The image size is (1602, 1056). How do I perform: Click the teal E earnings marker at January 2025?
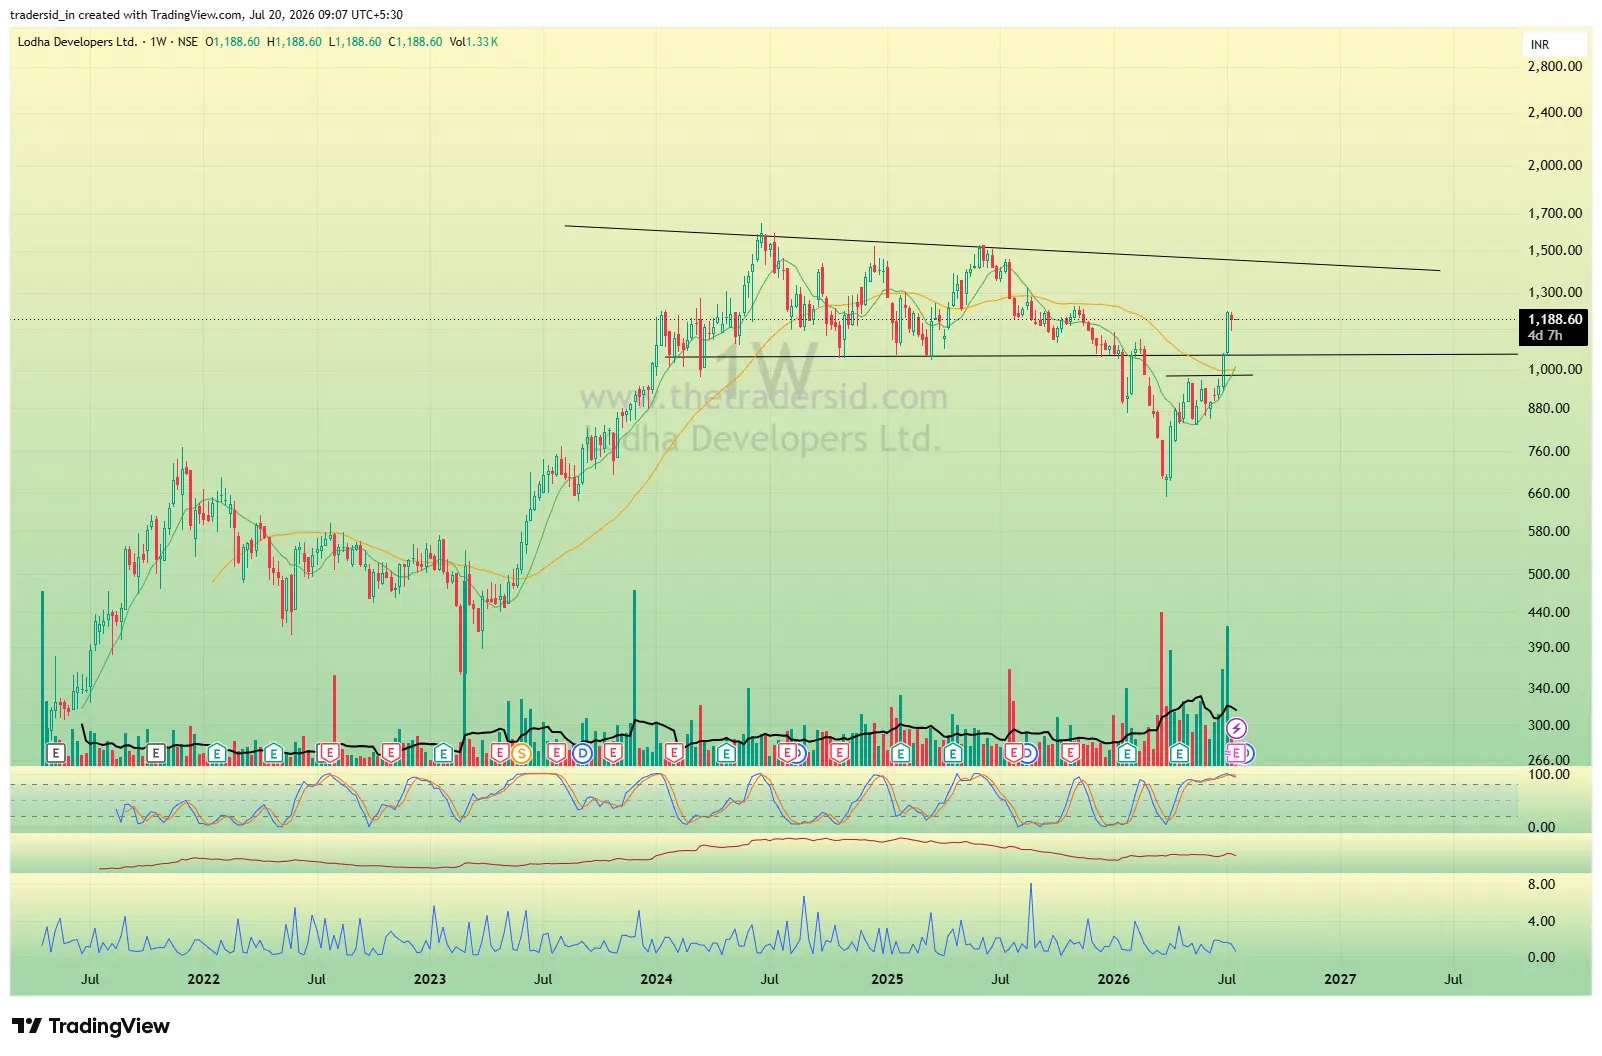[900, 753]
